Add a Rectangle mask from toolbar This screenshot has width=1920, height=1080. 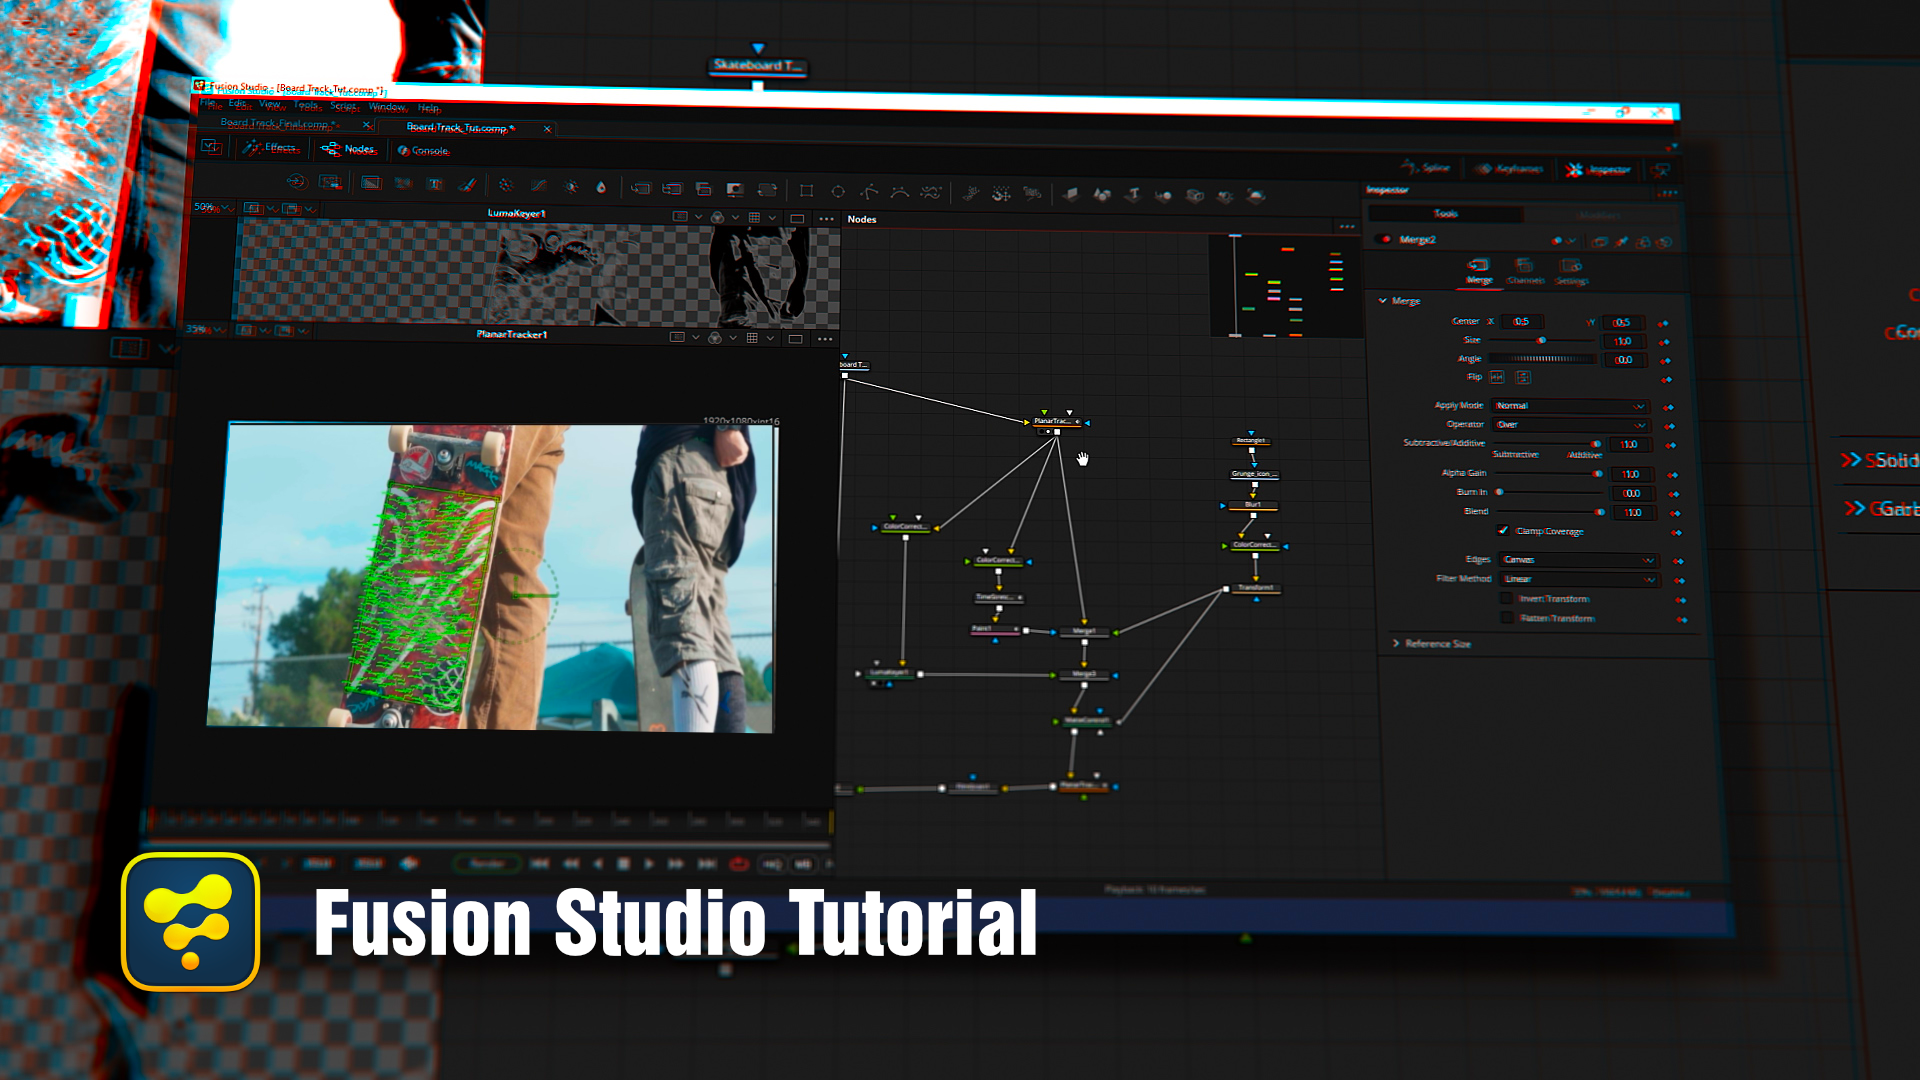tap(806, 190)
